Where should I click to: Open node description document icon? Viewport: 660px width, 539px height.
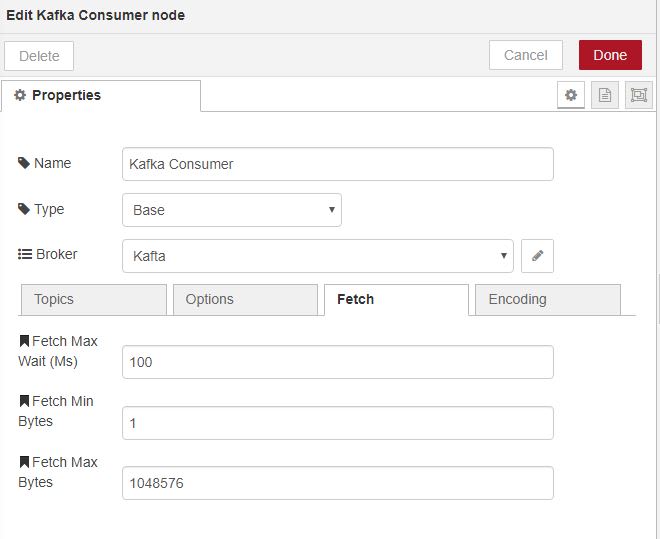pyautogui.click(x=605, y=95)
